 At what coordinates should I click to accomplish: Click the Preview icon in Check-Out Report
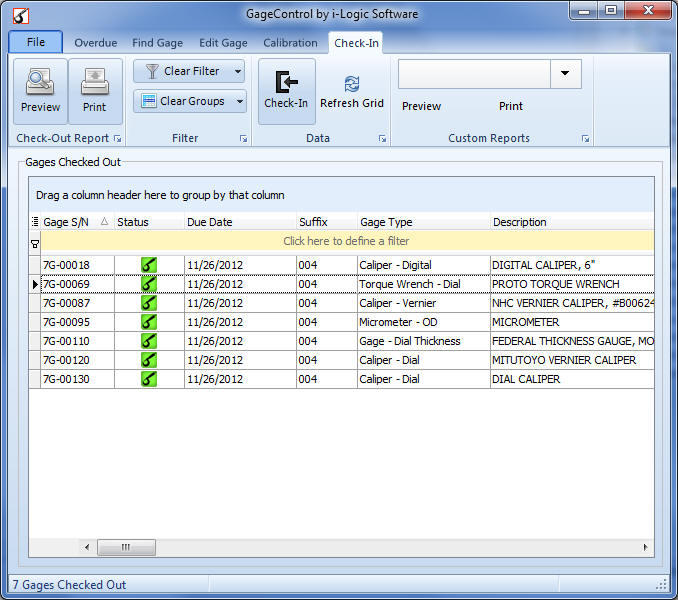tap(40, 82)
